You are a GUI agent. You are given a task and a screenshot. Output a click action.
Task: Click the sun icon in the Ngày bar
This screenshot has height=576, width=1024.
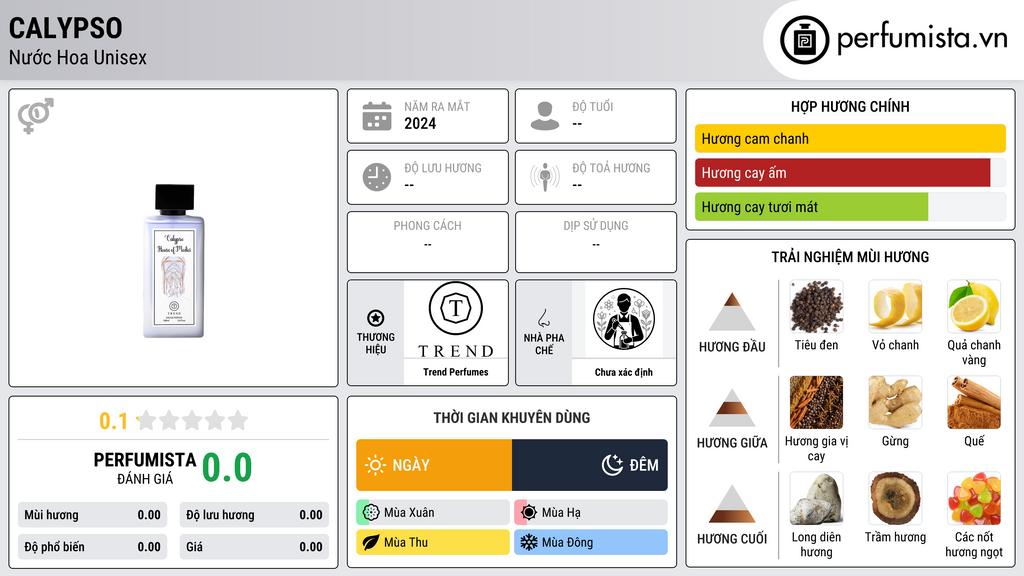coord(376,465)
